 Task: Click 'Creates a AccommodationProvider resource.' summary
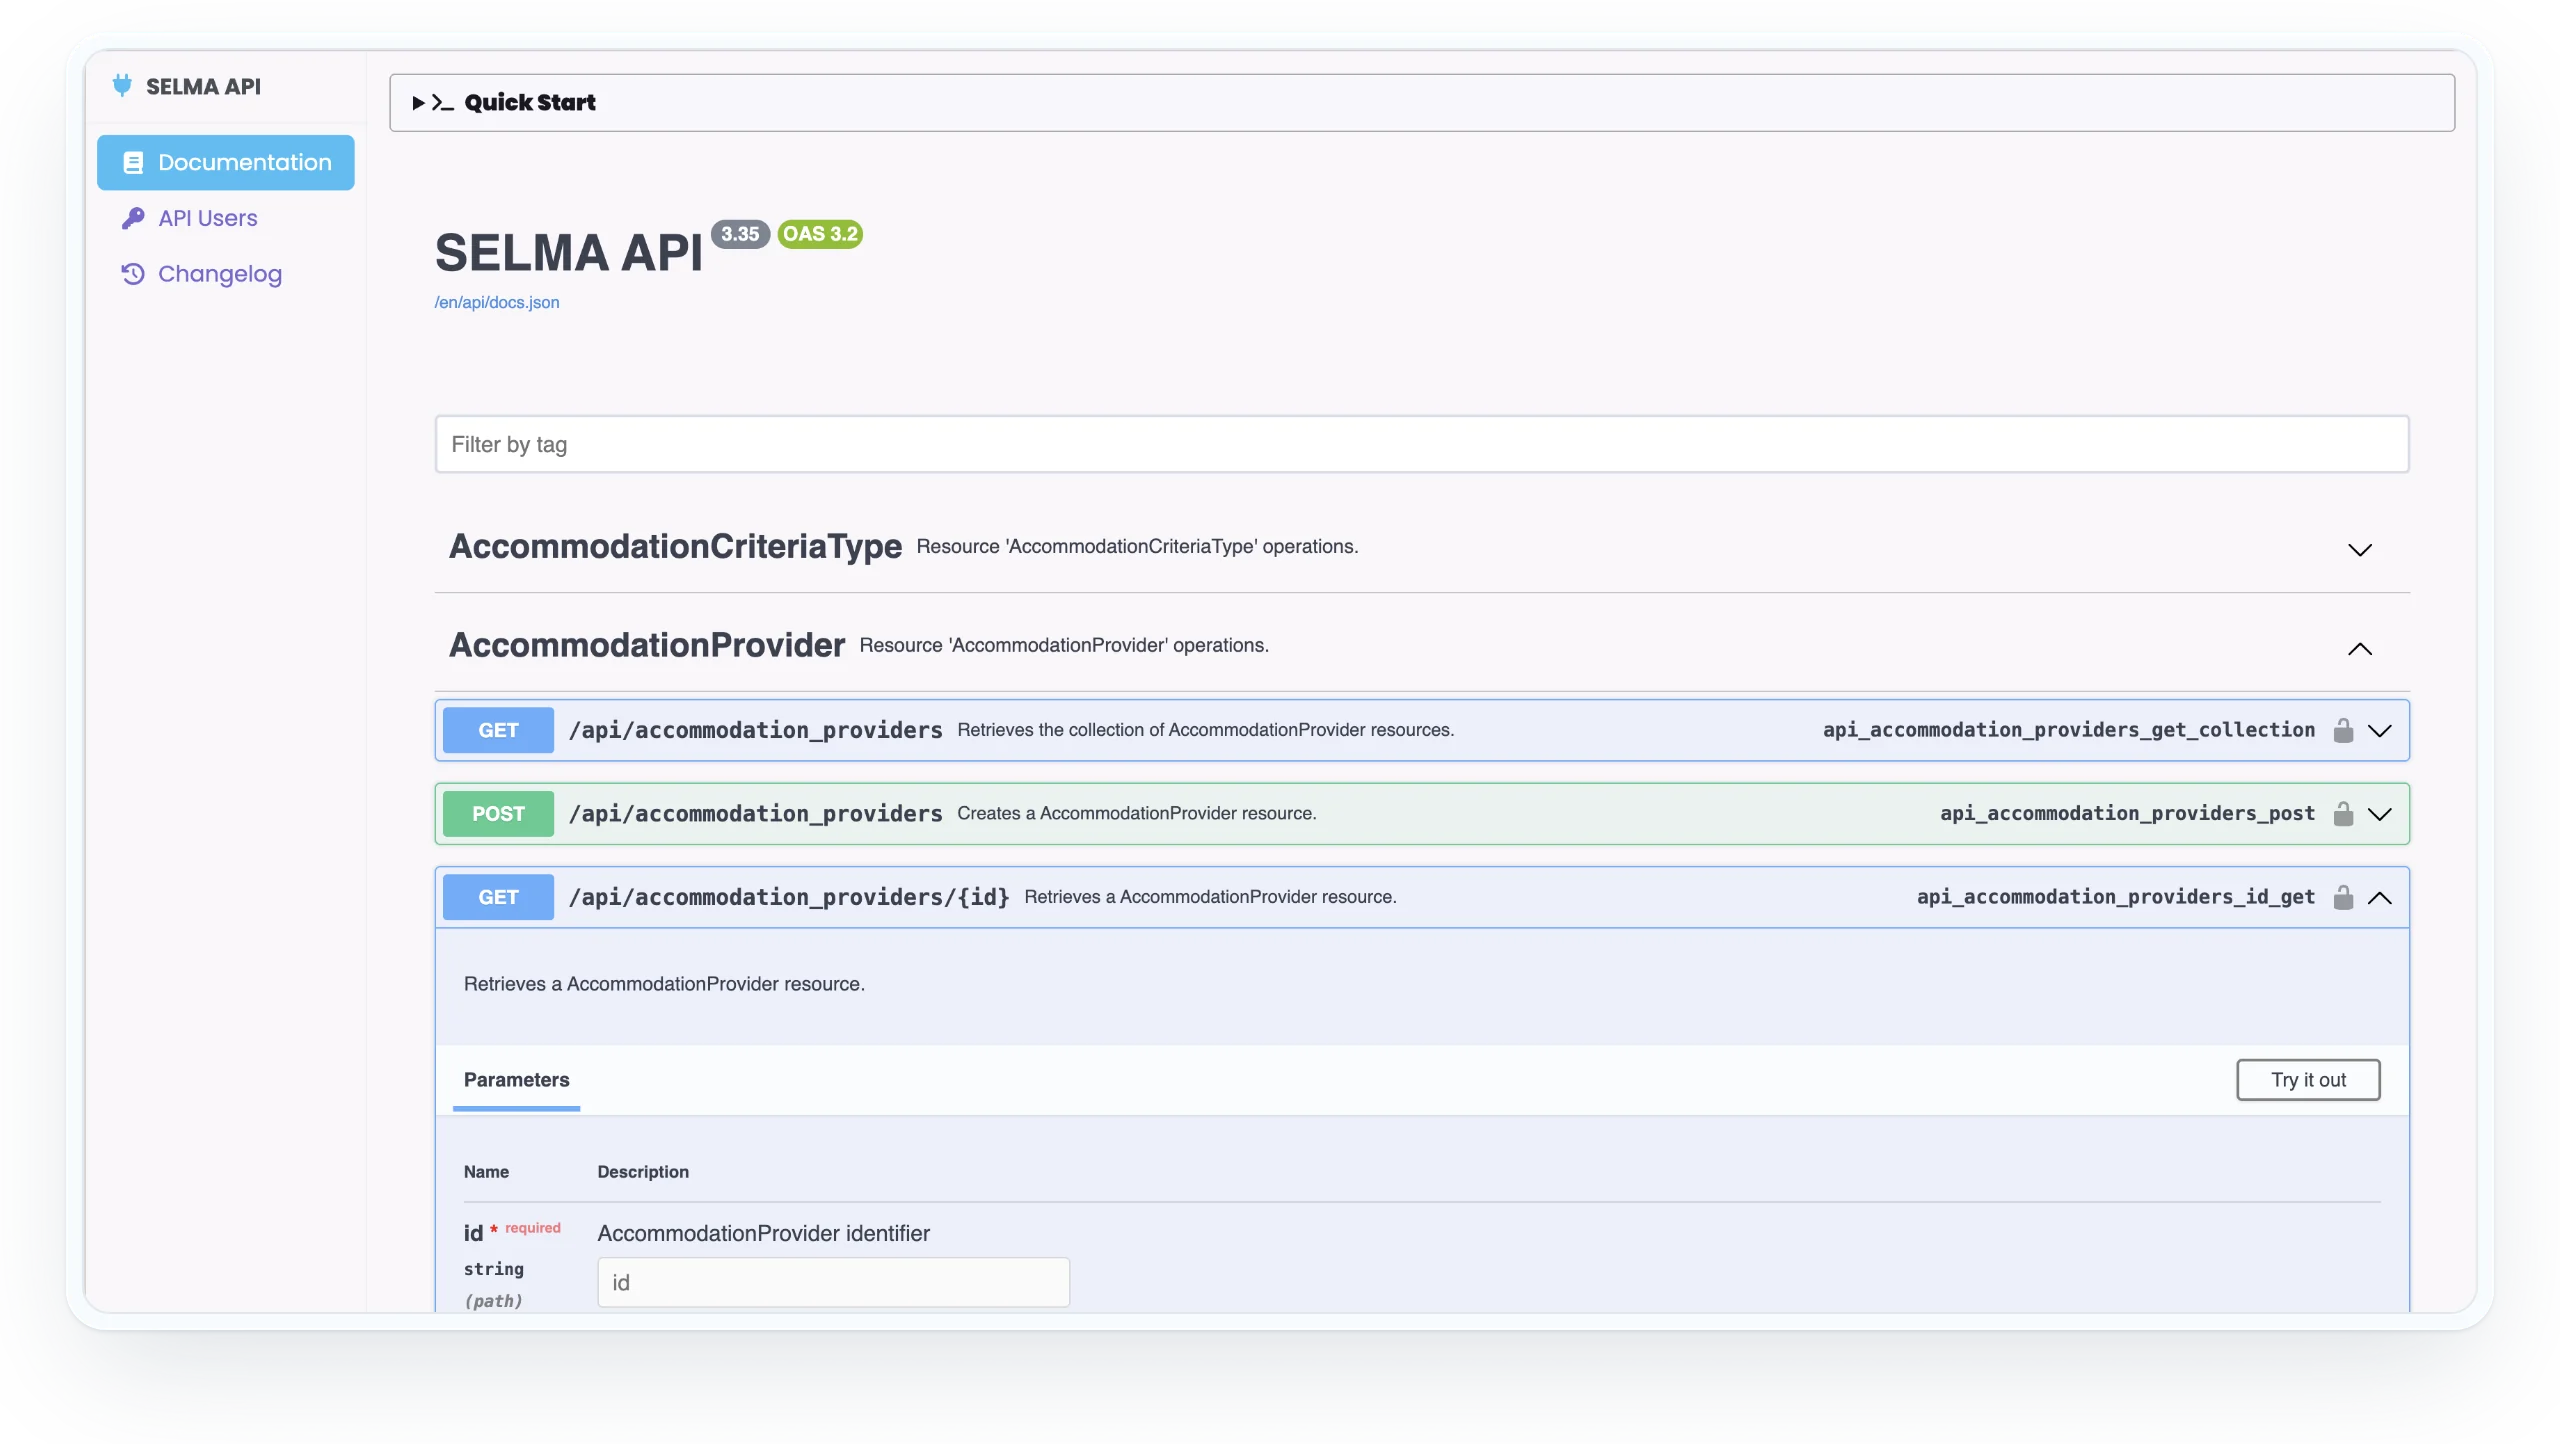1137,814
